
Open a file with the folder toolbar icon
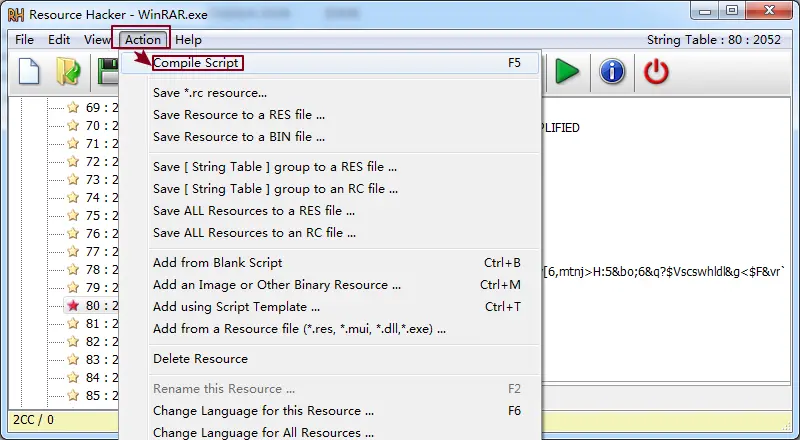69,71
